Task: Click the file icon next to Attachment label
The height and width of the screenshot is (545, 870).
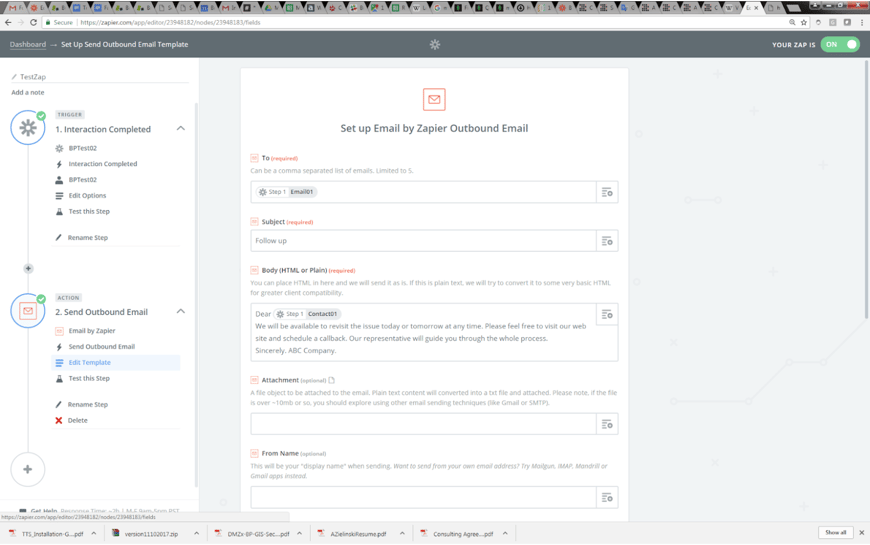Action: [x=332, y=380]
